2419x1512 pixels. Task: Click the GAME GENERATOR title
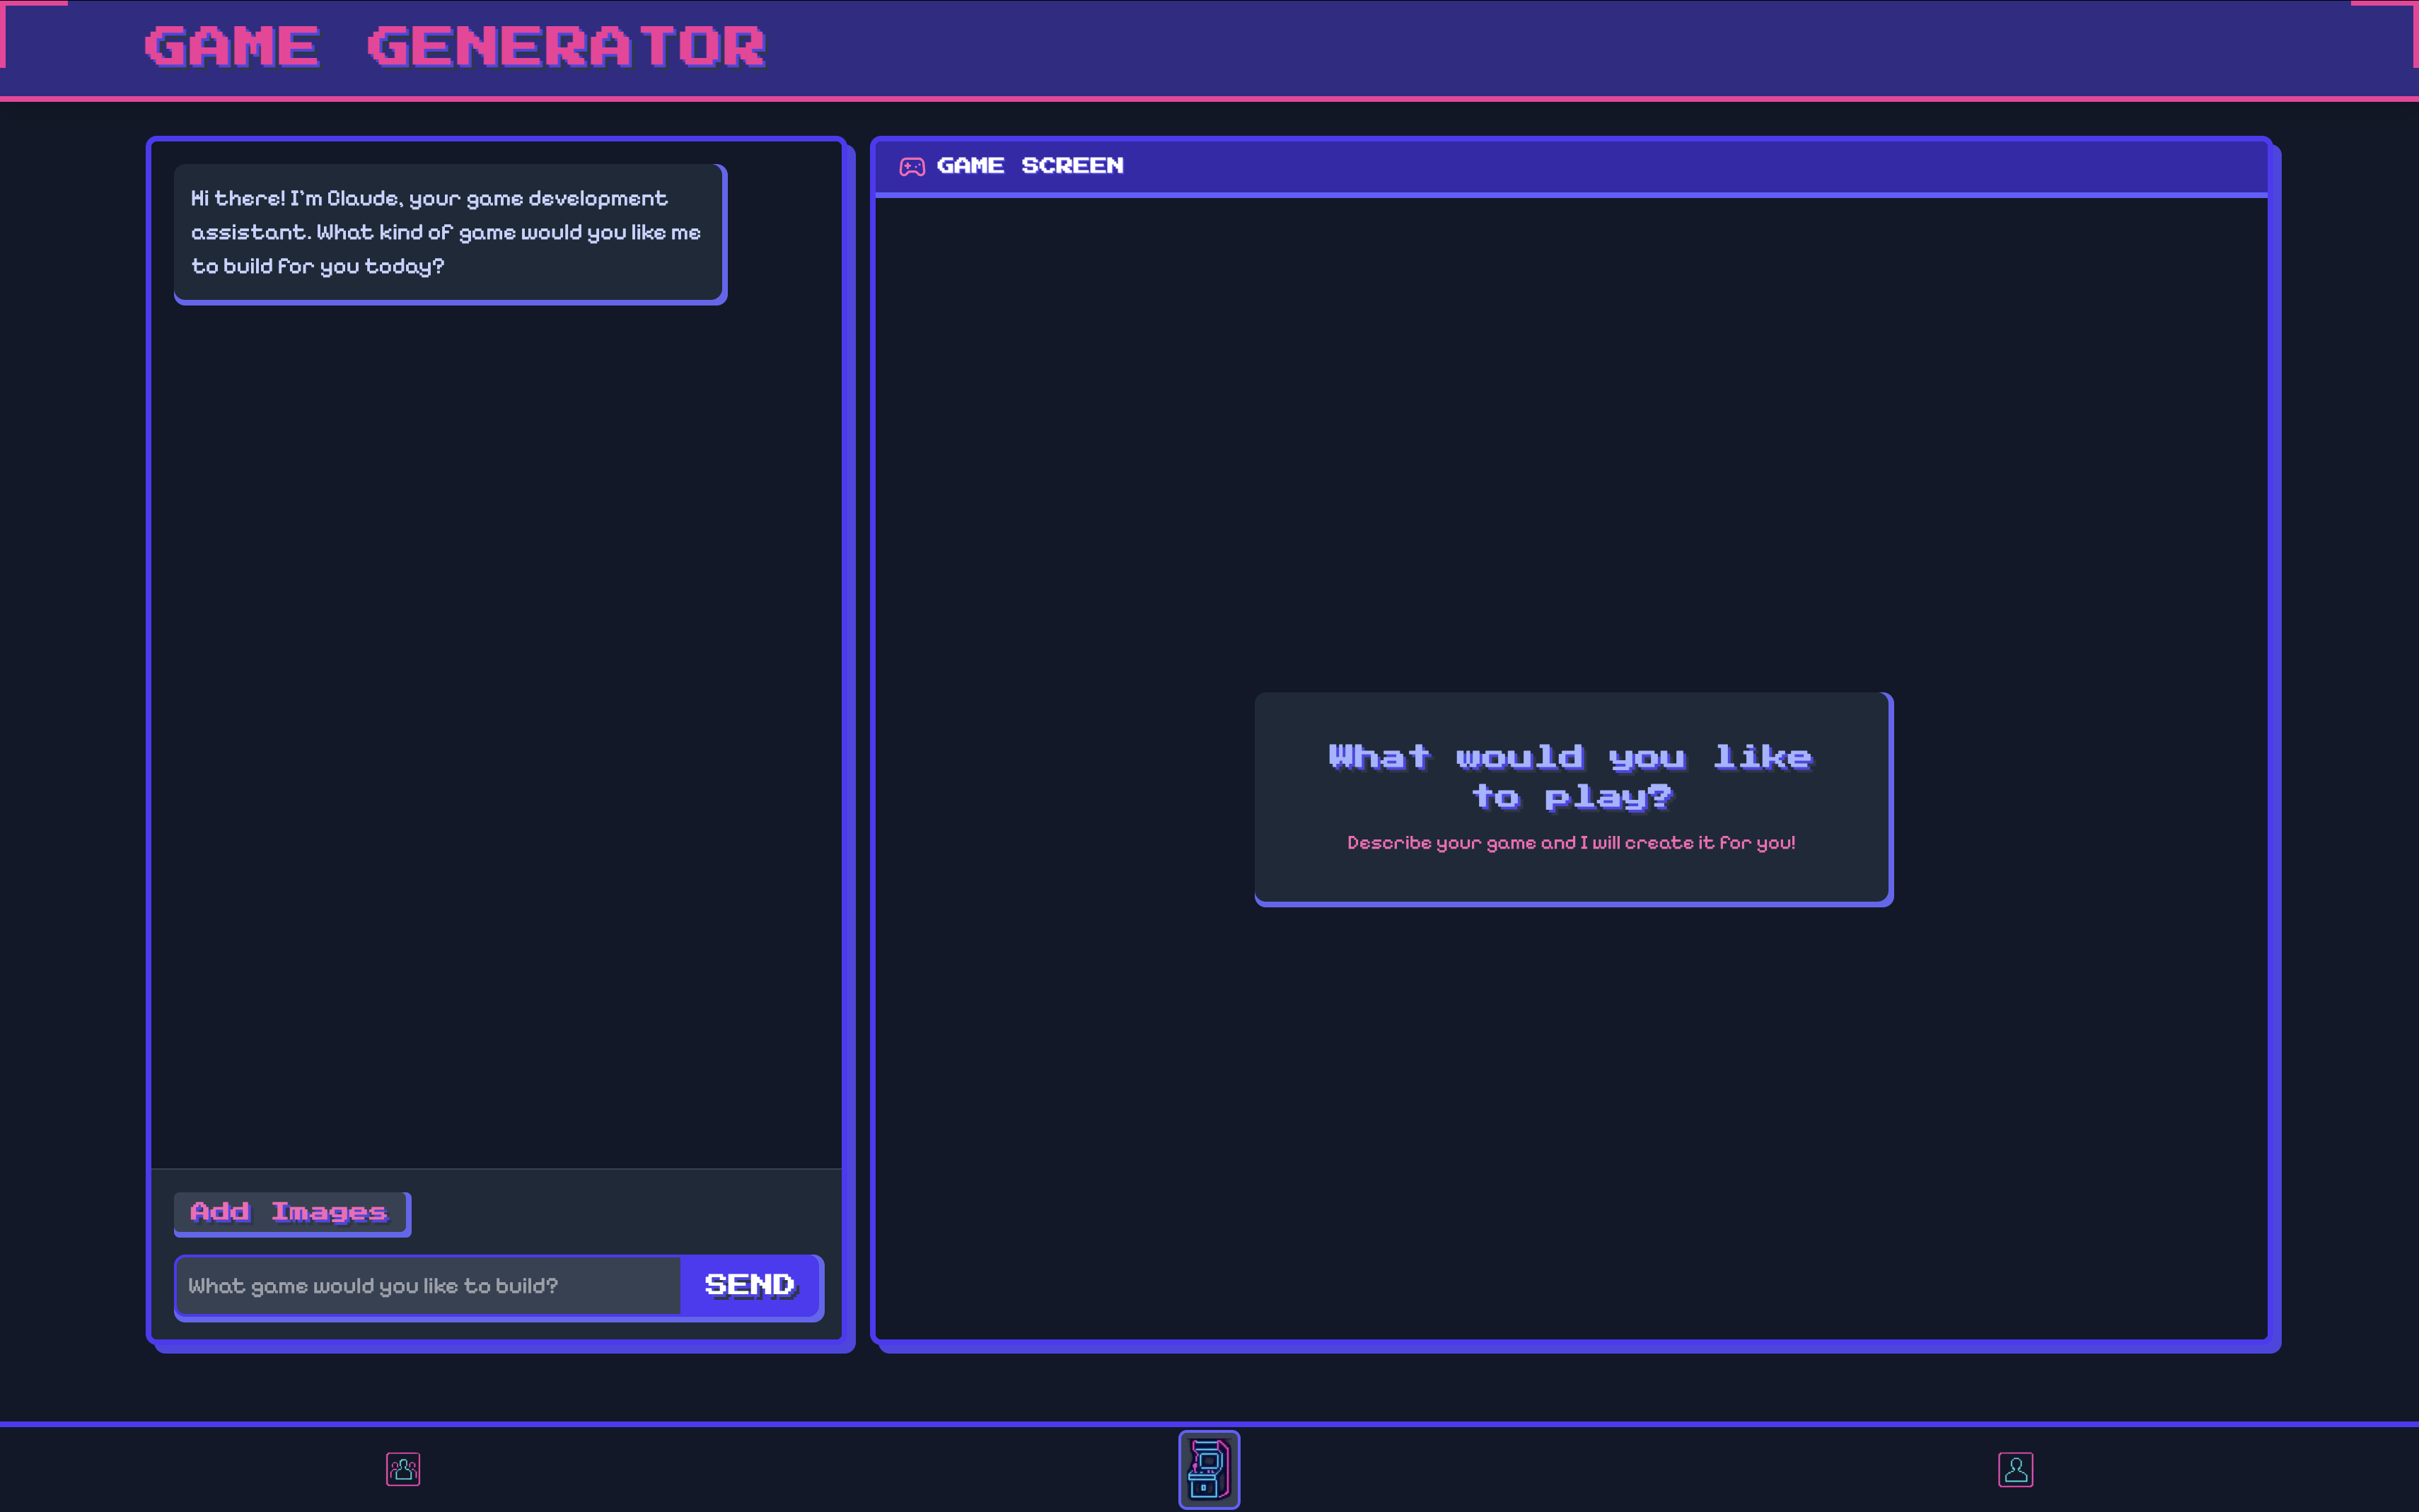click(455, 47)
